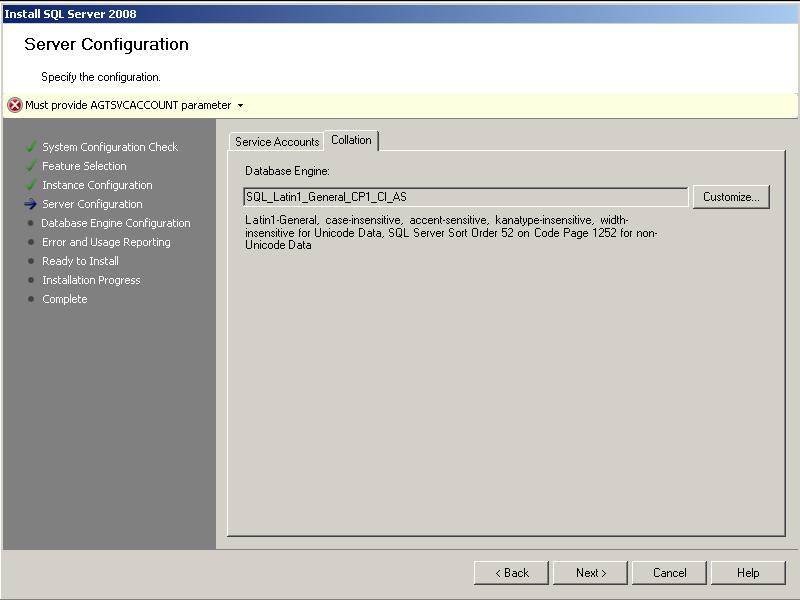Screen dimensions: 800x600
Task: Click the Server Configuration page heading
Action: 106,44
